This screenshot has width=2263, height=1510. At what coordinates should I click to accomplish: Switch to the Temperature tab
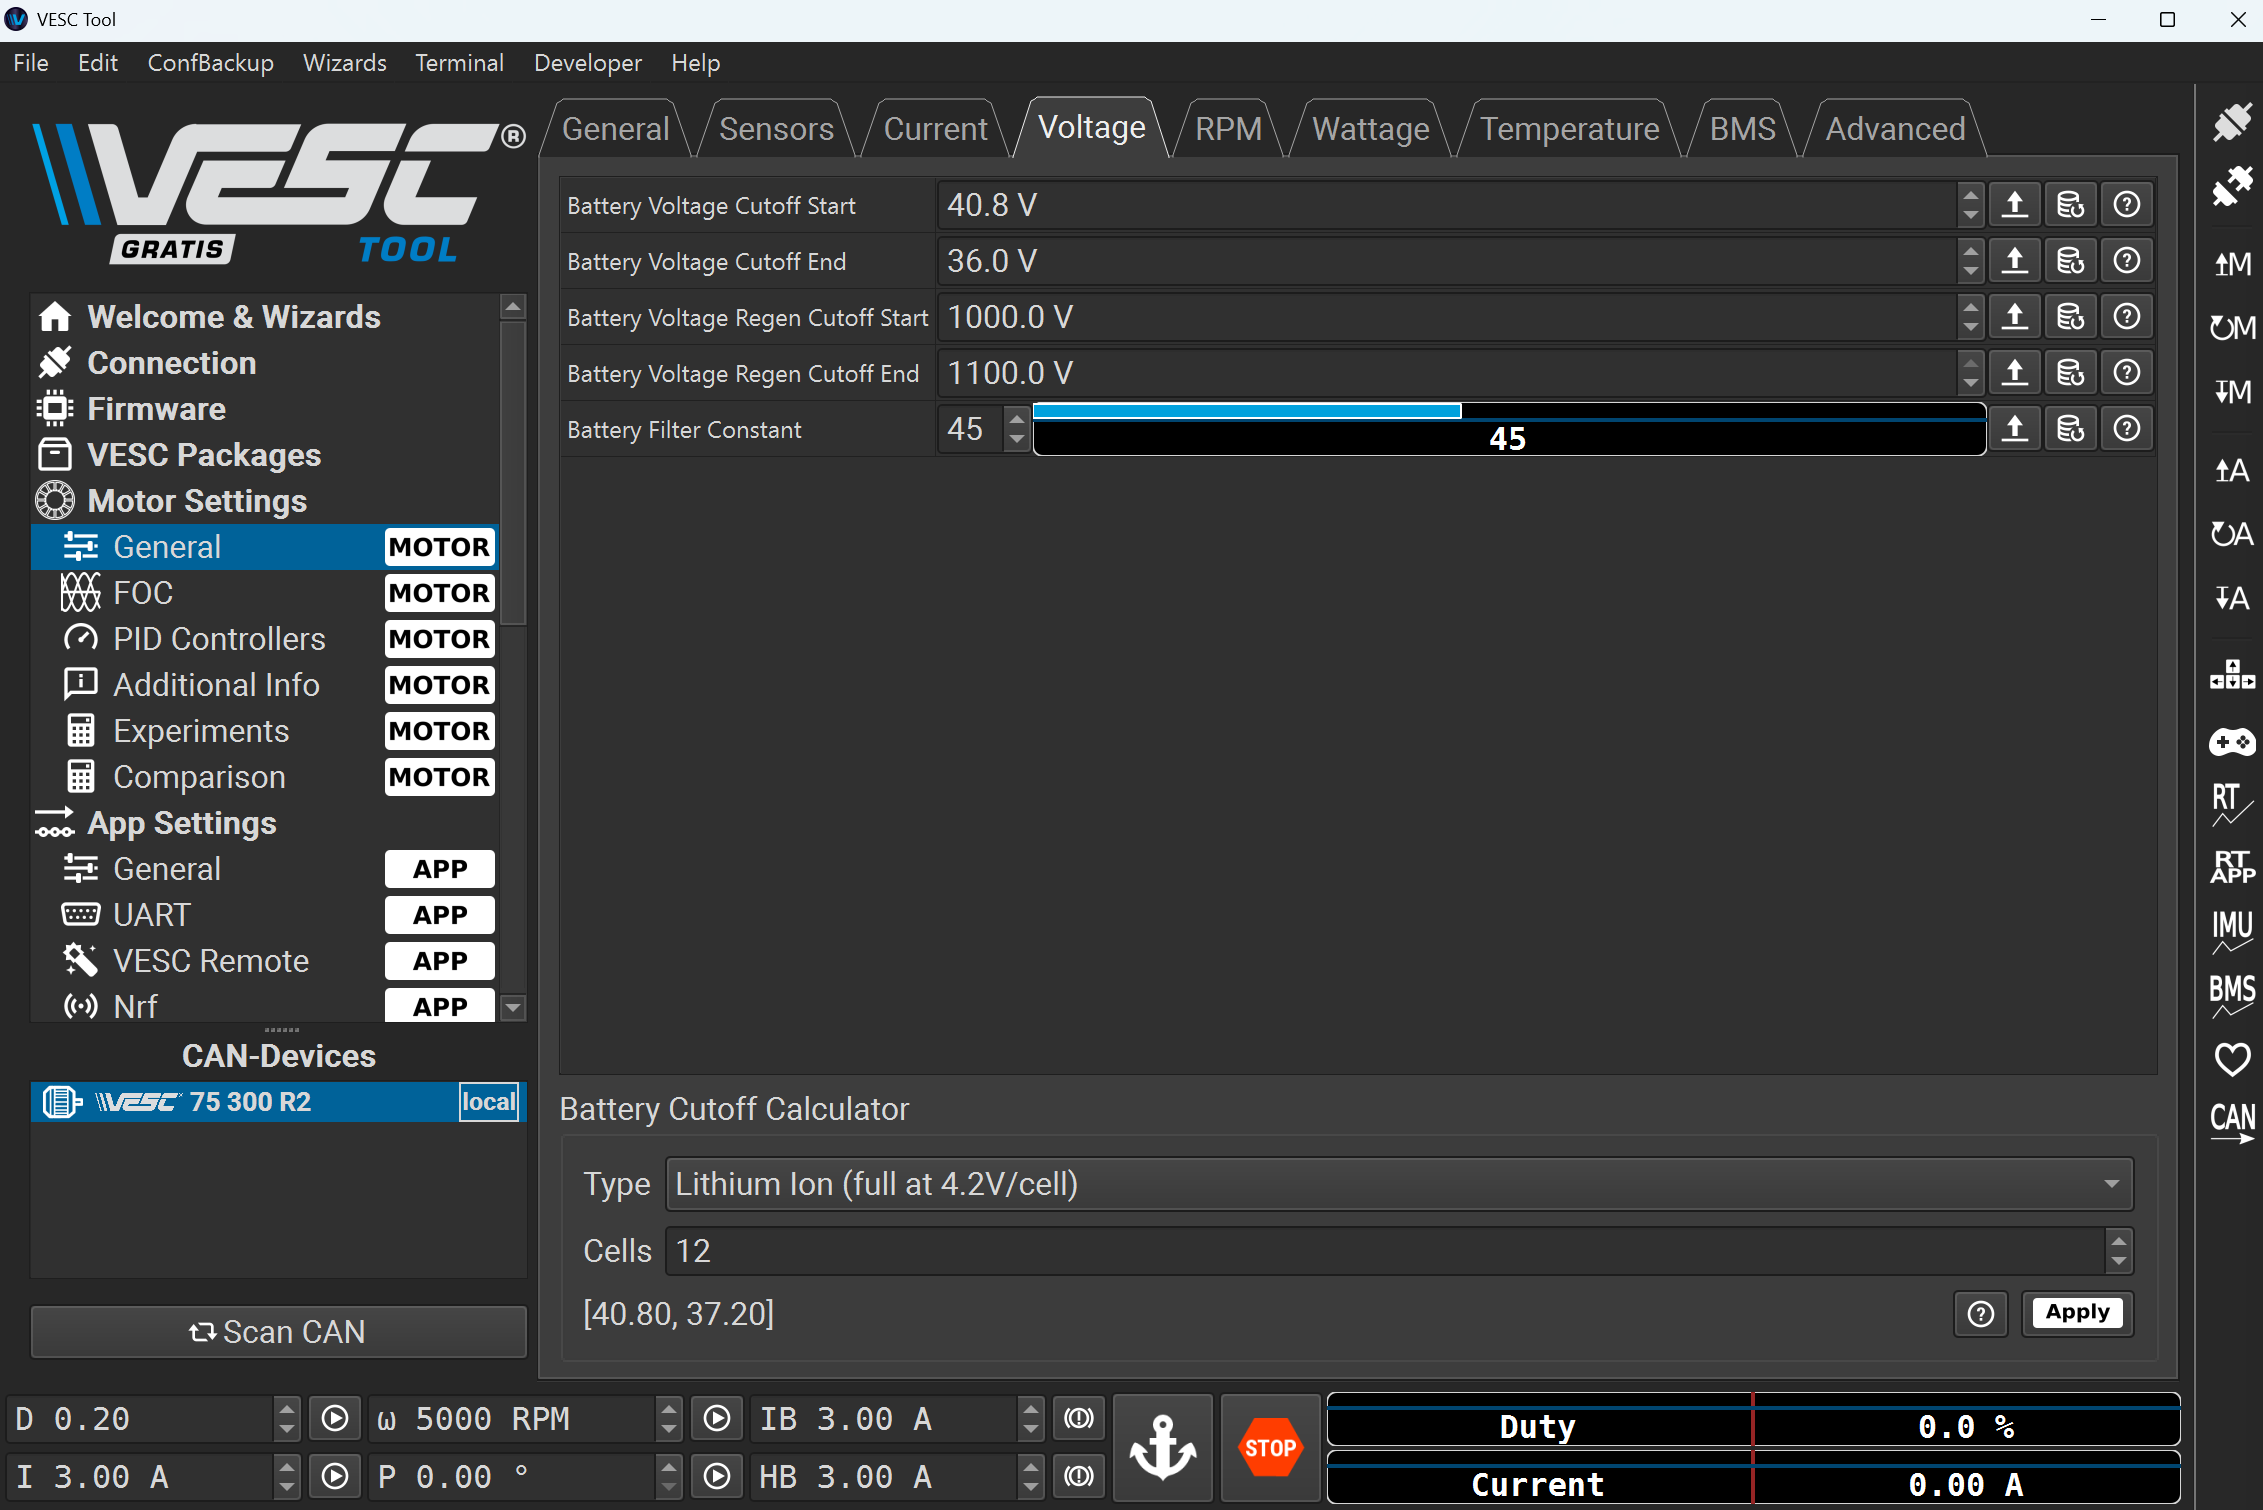pos(1569,129)
